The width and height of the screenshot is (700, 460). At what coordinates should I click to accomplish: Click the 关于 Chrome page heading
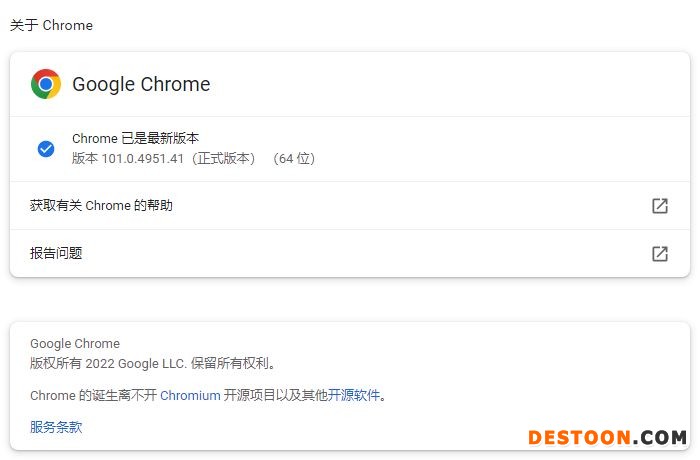[51, 25]
